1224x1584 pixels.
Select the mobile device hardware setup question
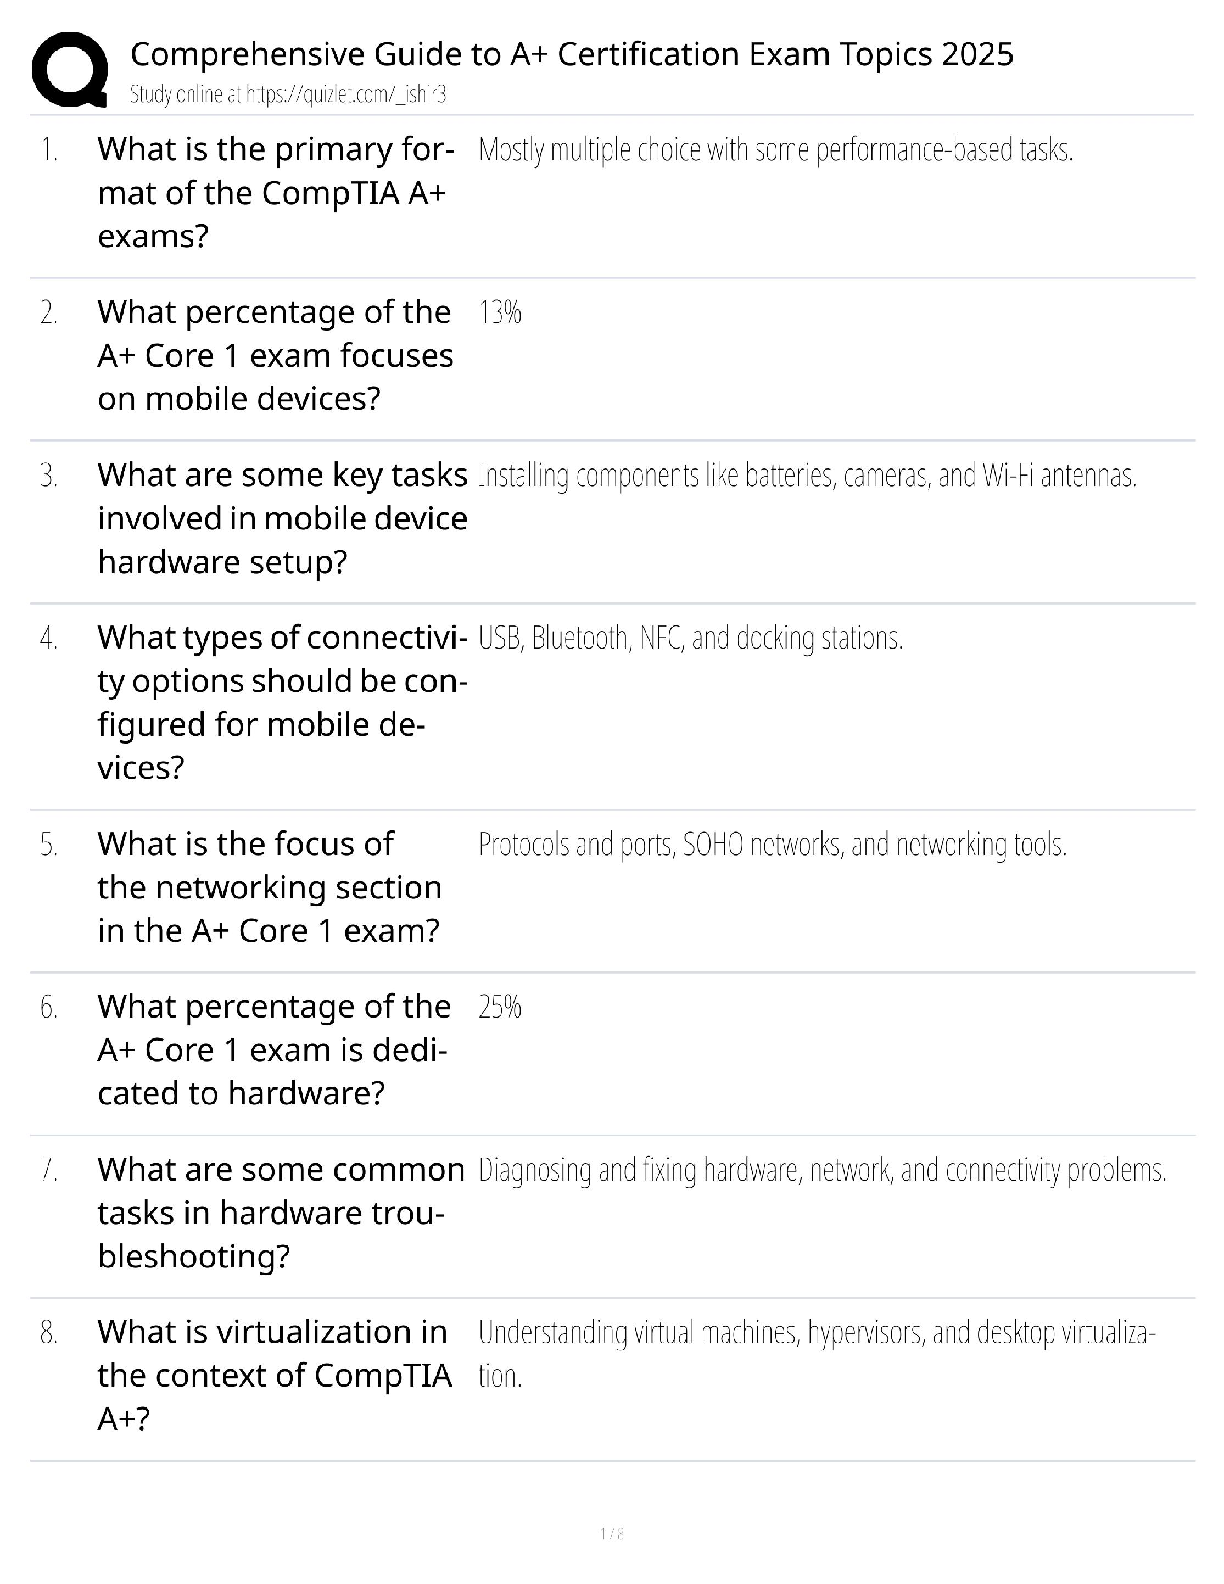pos(282,518)
